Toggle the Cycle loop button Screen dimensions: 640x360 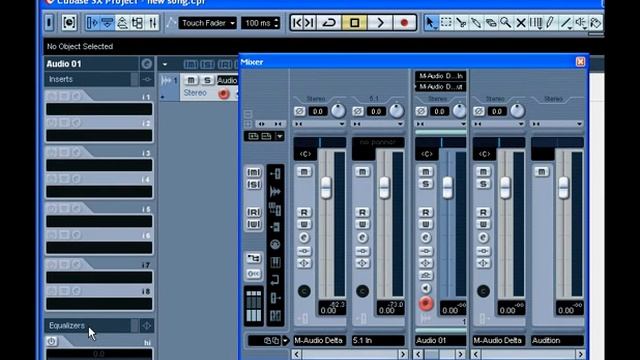[329, 23]
